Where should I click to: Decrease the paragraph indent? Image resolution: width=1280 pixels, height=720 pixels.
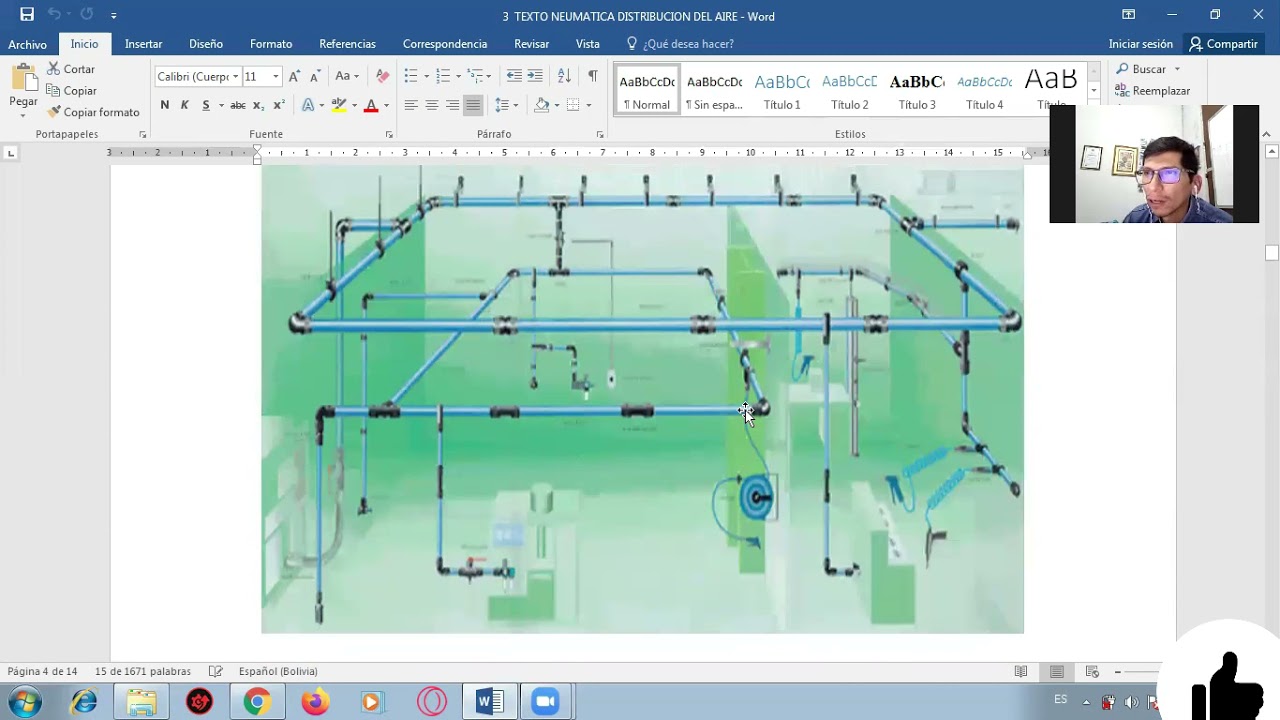[x=514, y=76]
